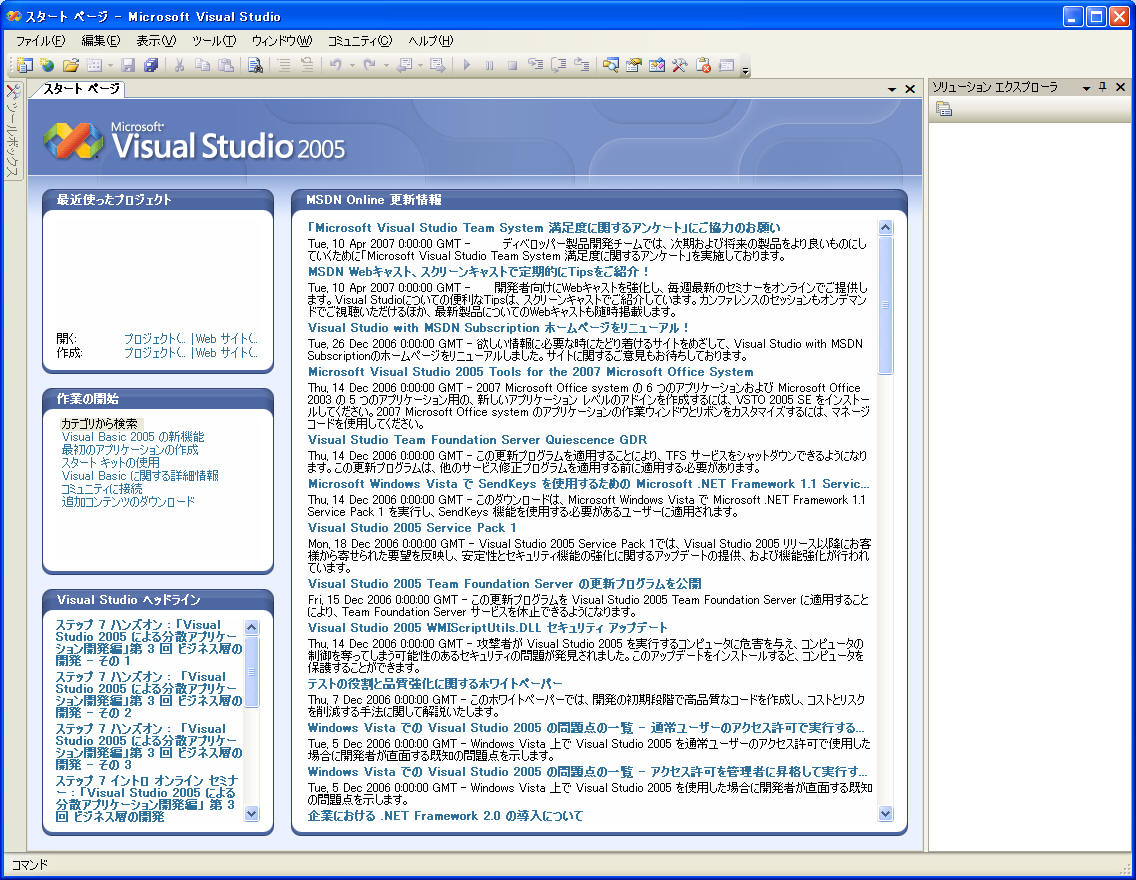Click the Visual Studio ヘッドライン scroll-up arrow

click(x=251, y=627)
